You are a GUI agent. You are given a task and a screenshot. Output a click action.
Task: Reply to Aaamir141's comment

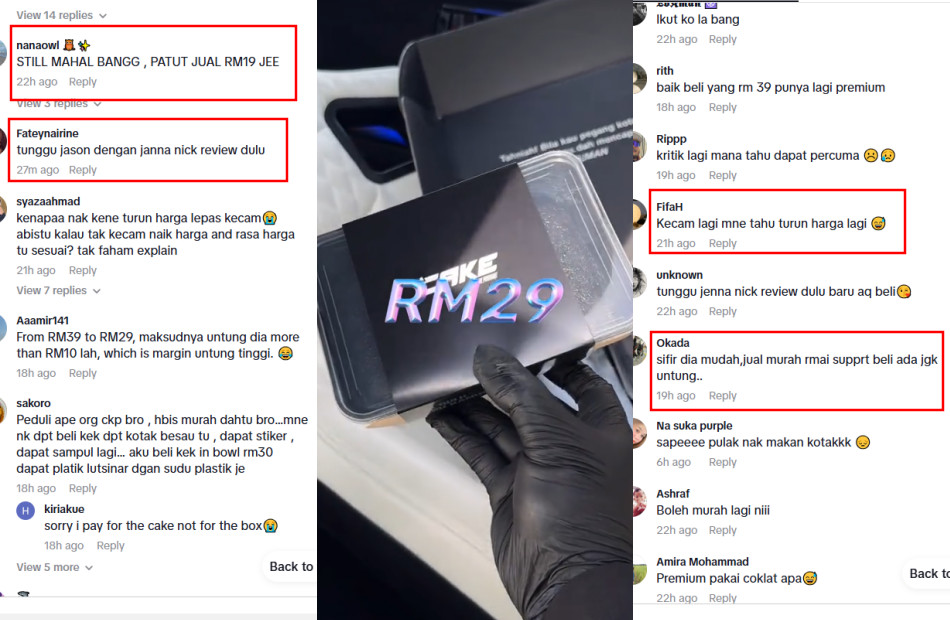82,373
